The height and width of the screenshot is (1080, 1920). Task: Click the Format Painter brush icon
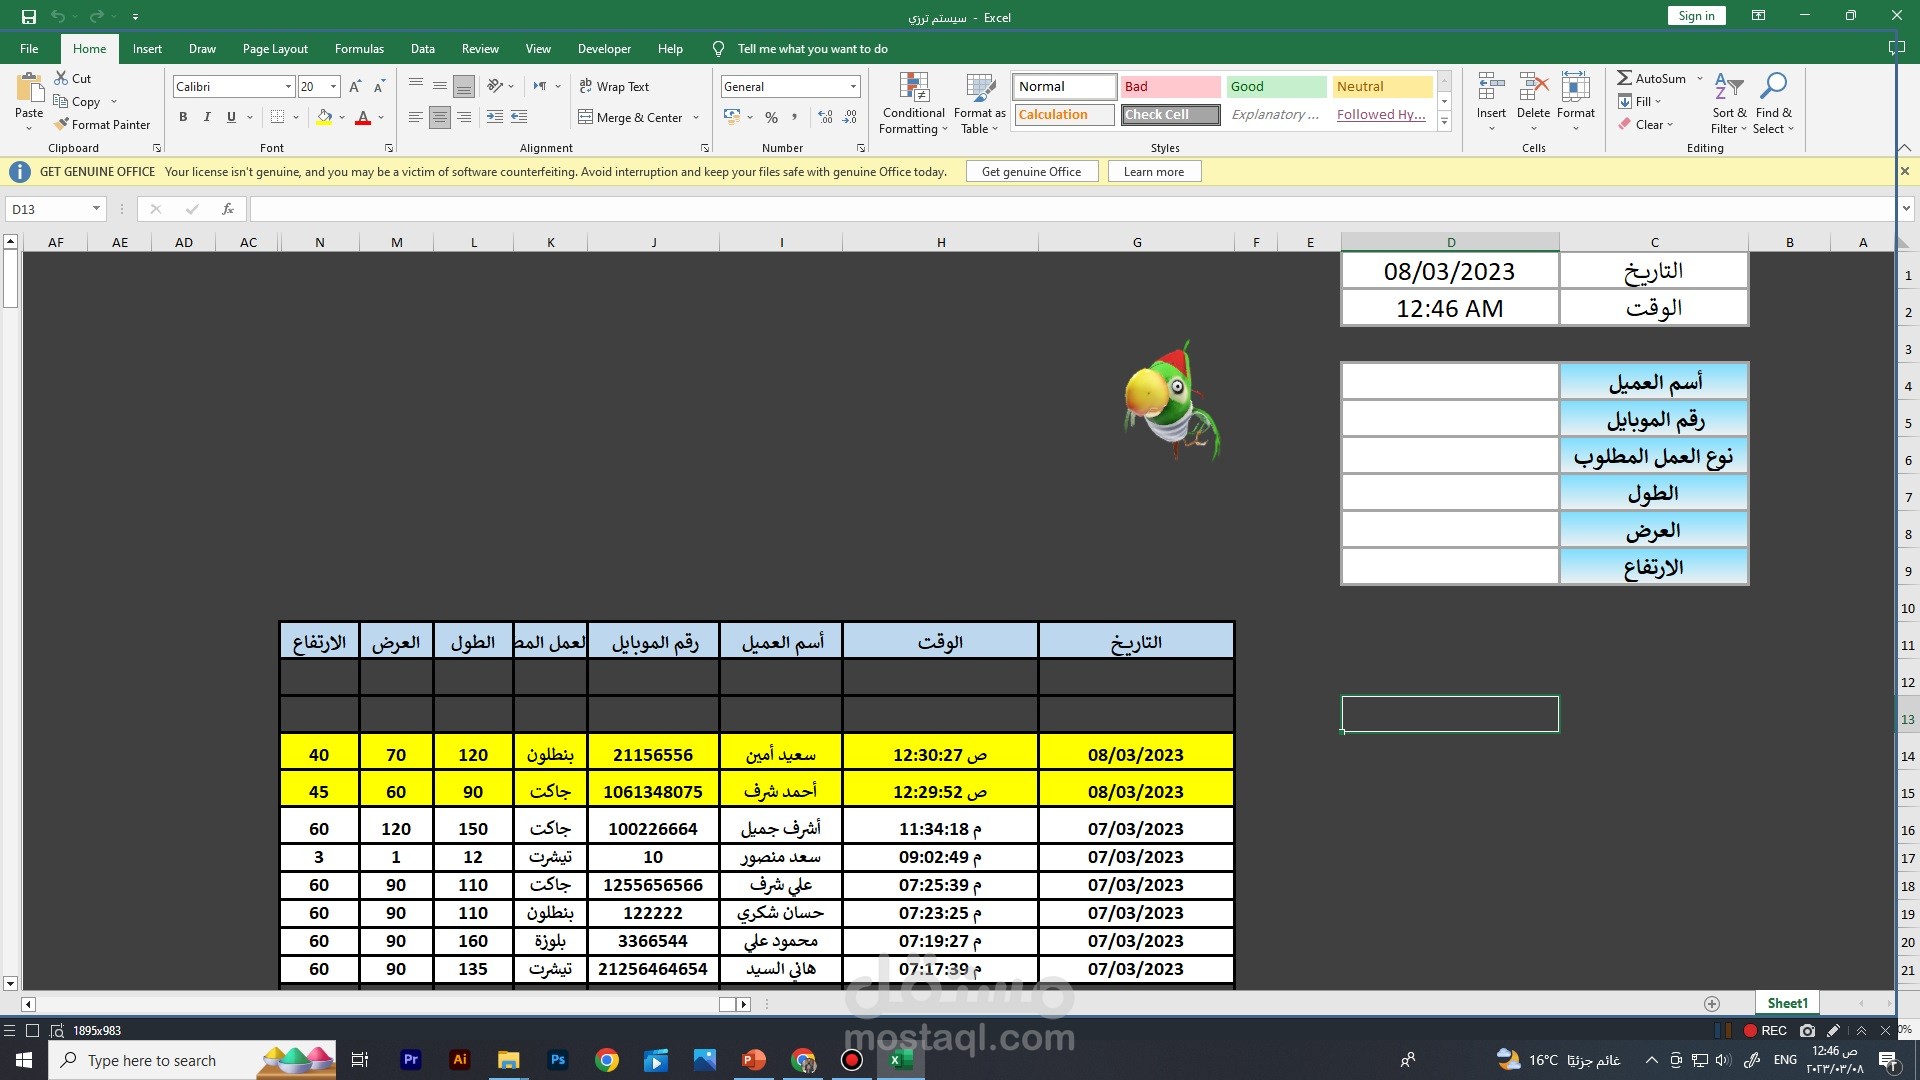[62, 124]
